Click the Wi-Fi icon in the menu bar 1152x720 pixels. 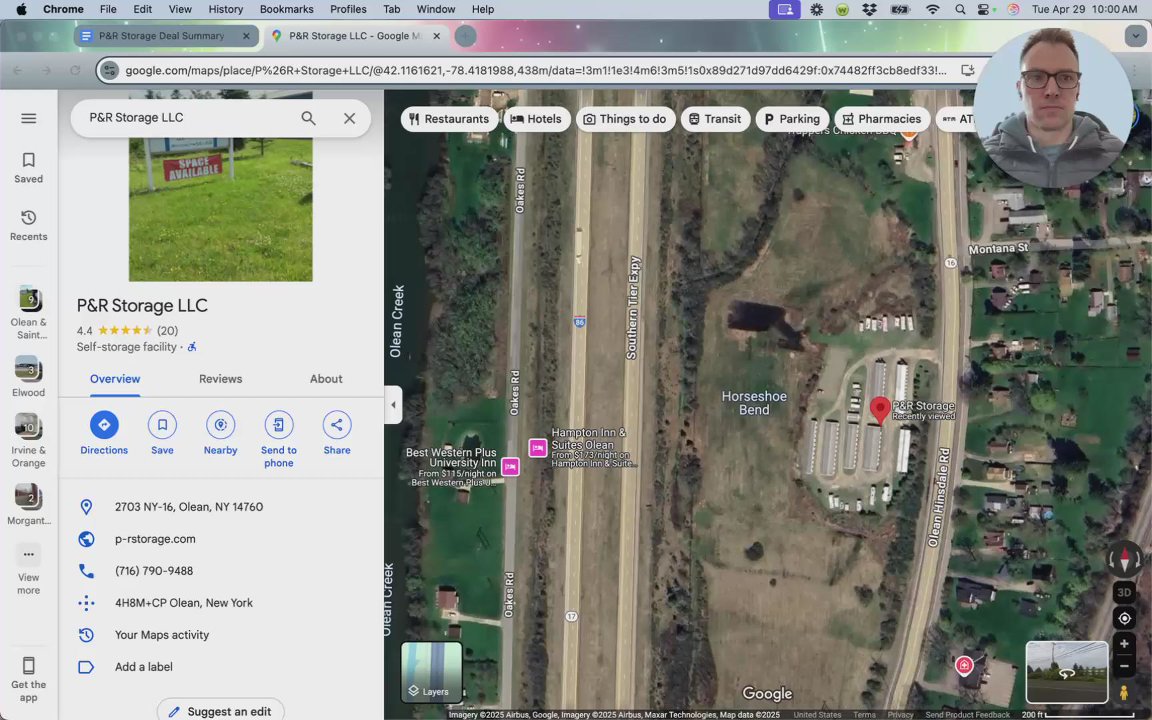click(x=932, y=10)
